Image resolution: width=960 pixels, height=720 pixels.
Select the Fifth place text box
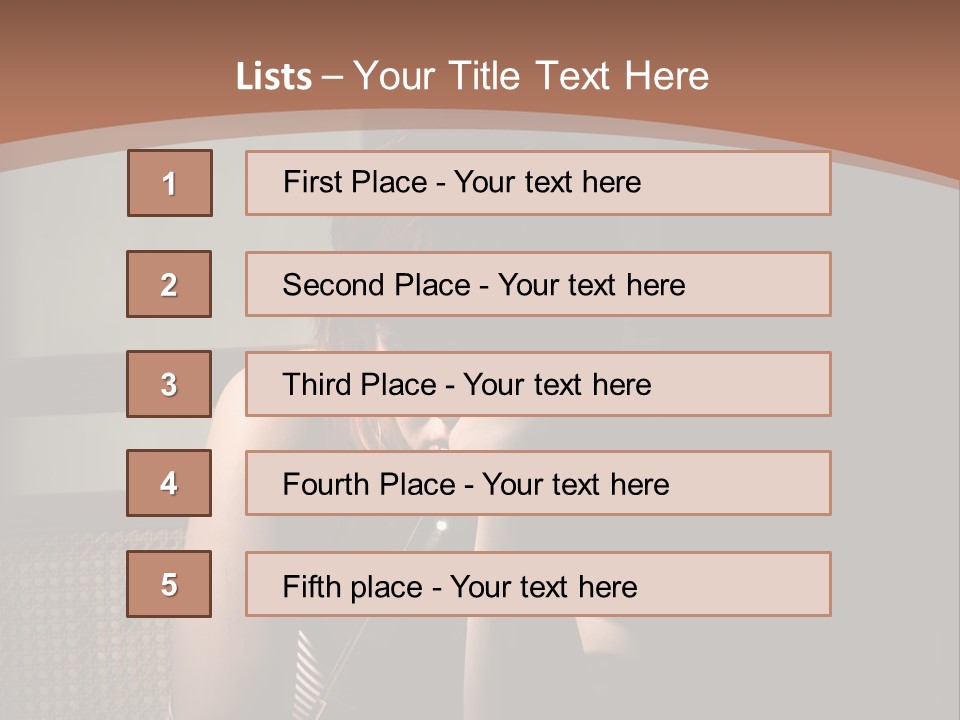coord(538,584)
